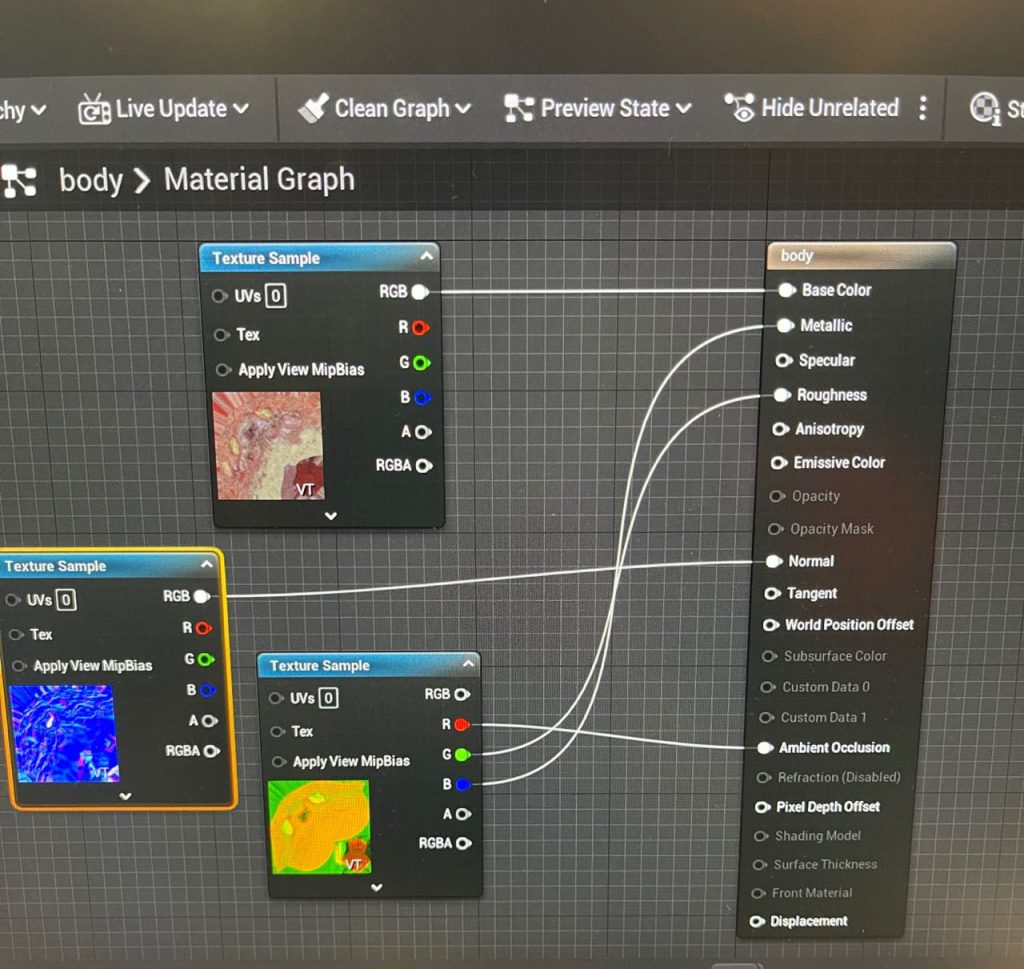This screenshot has width=1024, height=969.
Task: Click A output pin of top Texture Sample
Action: click(x=423, y=432)
